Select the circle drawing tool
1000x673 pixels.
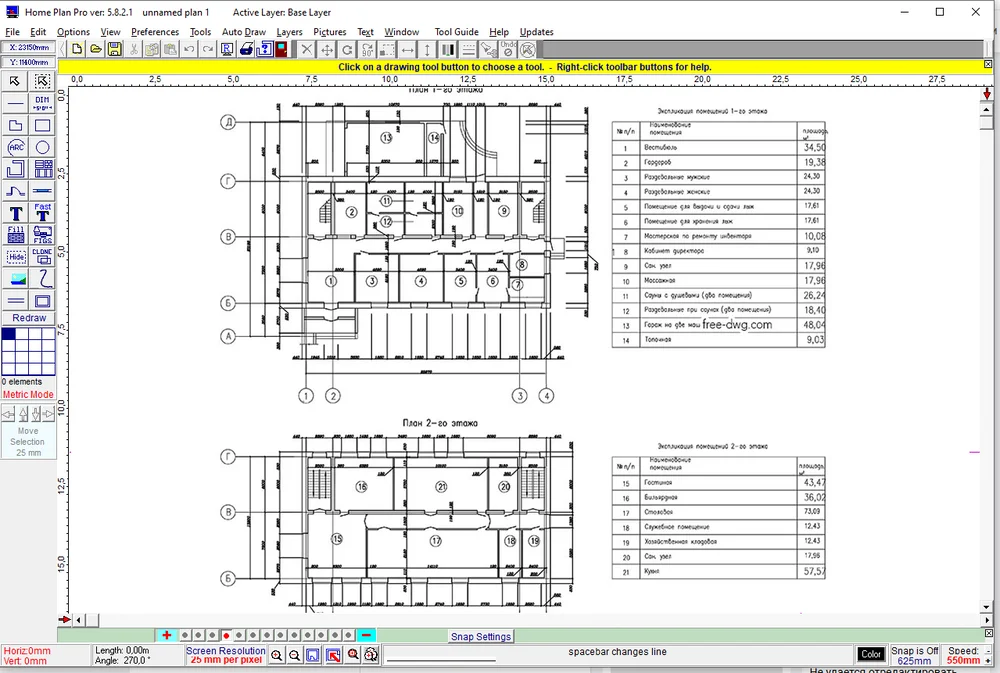[43, 147]
